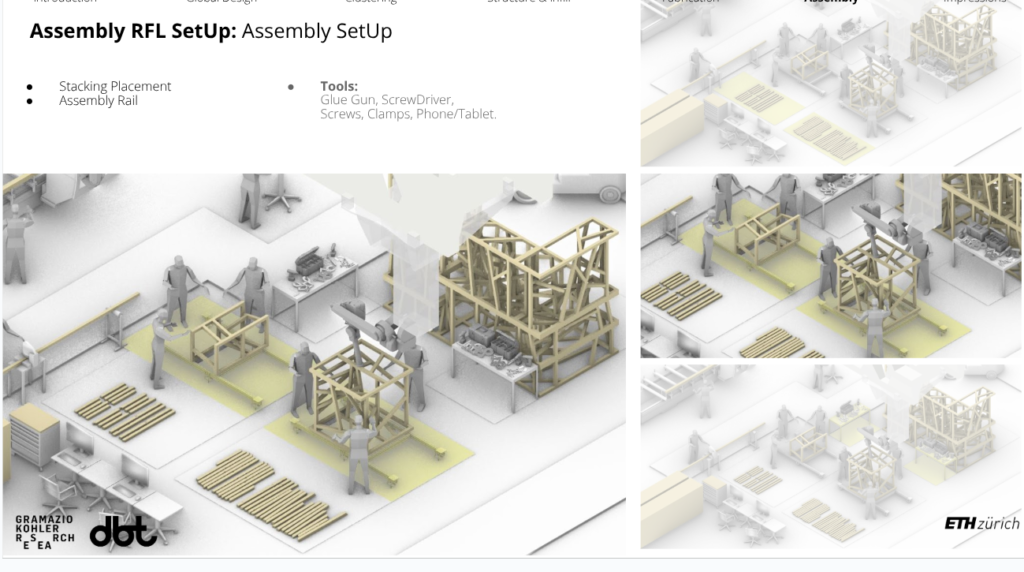Open the Assembly section tab
1024x572 pixels.
830,2
